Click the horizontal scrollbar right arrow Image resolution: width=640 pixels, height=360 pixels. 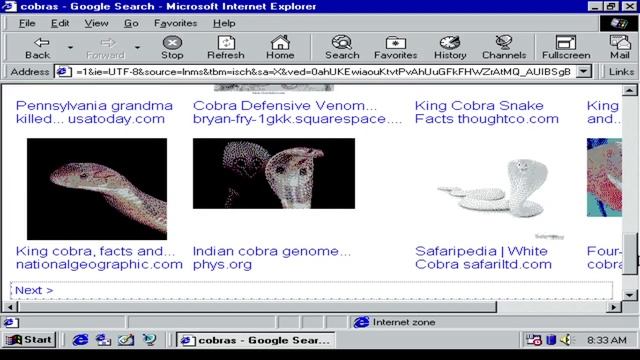point(614,307)
